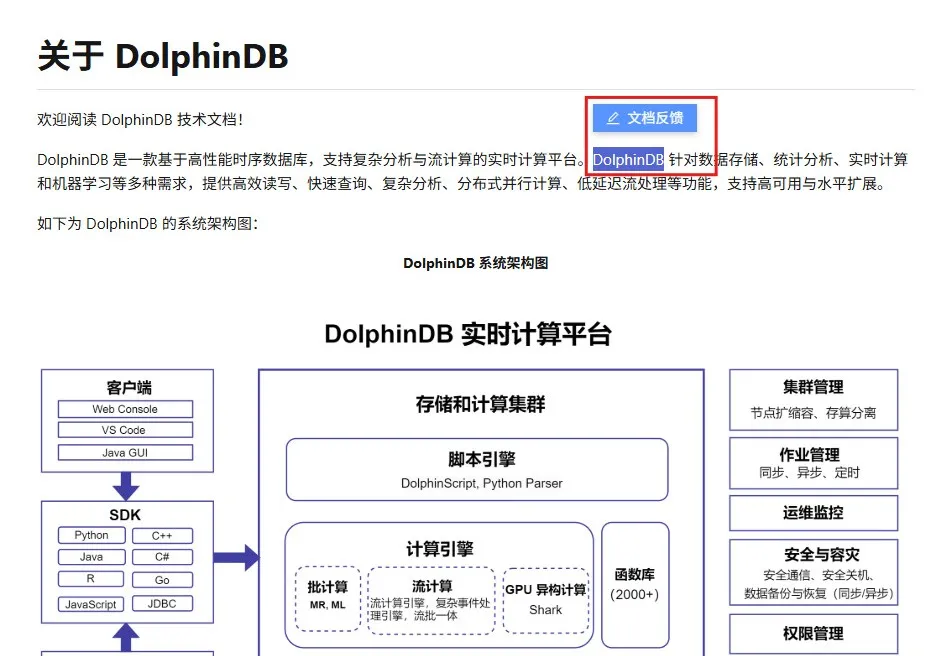Click the 批计算 MR, ML box
Viewport: 934px width, 656px height.
[328, 598]
